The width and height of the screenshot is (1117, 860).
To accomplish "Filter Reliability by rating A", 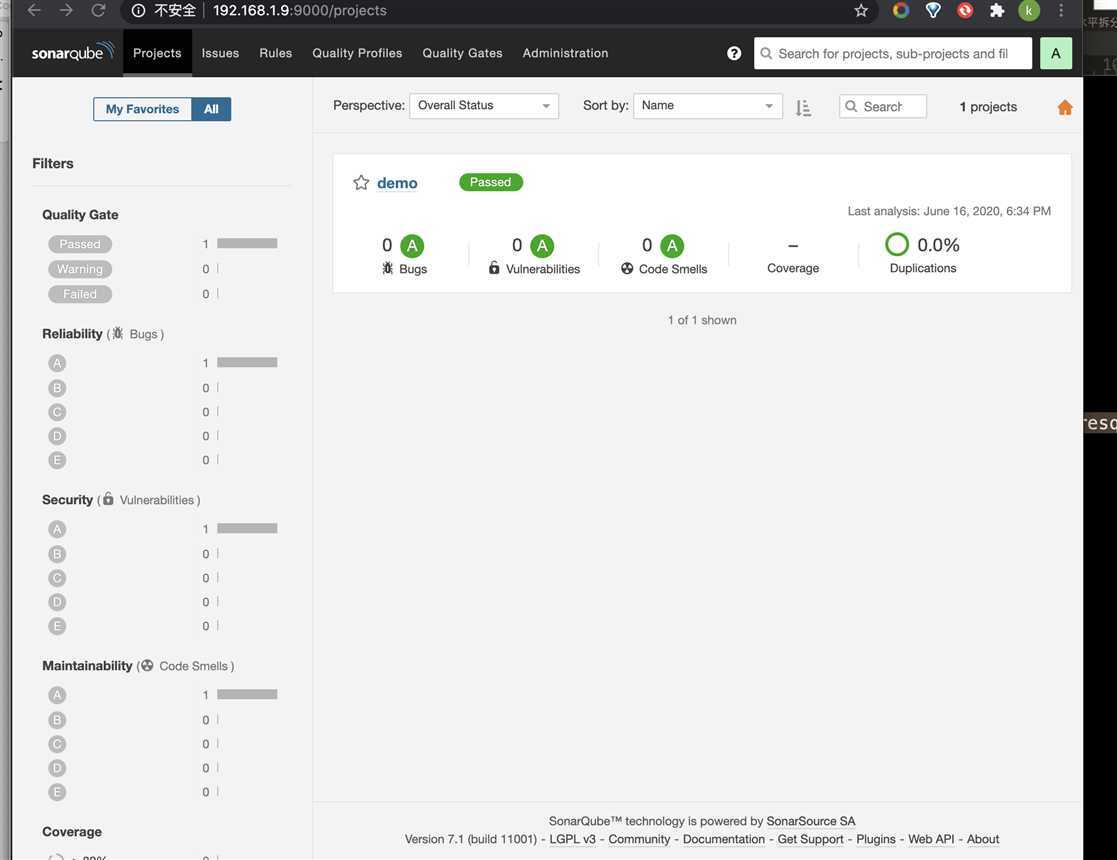I will 57,363.
